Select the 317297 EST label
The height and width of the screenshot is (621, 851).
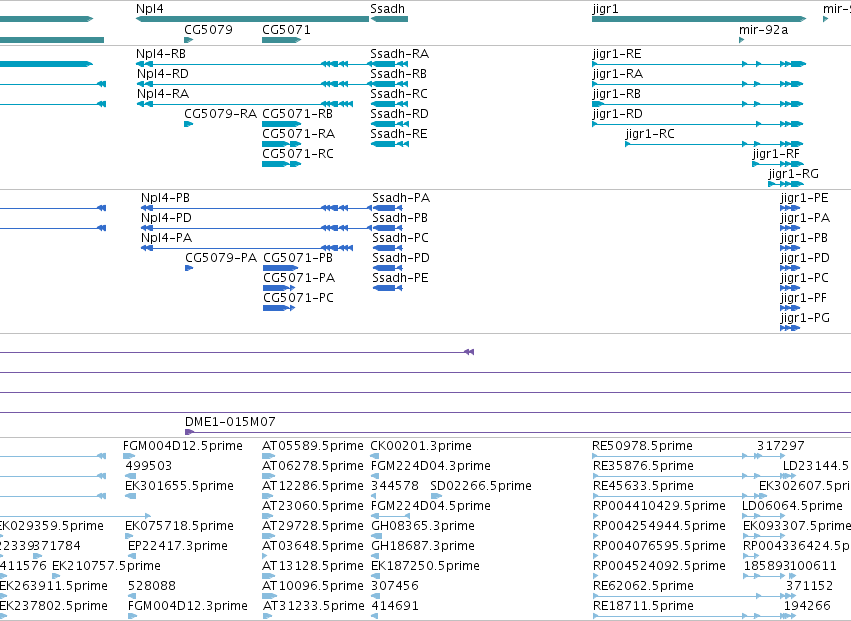pos(781,446)
